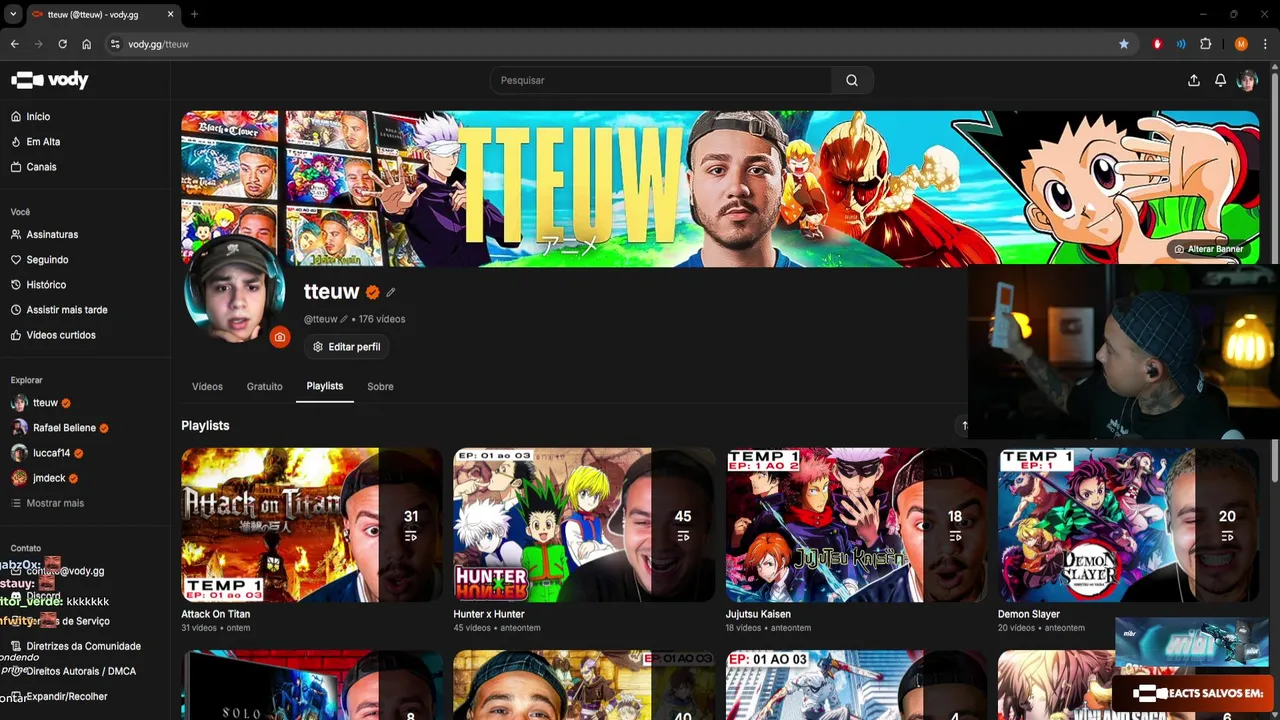
Task: Open Attack On Titan playlist thumbnail
Action: pos(312,525)
